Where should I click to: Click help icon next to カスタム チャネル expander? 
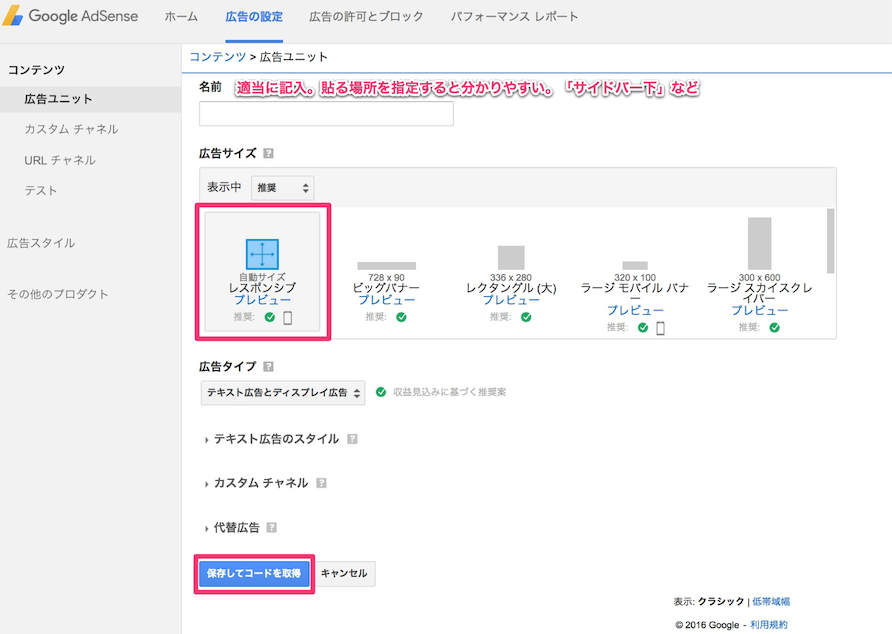pos(321,483)
